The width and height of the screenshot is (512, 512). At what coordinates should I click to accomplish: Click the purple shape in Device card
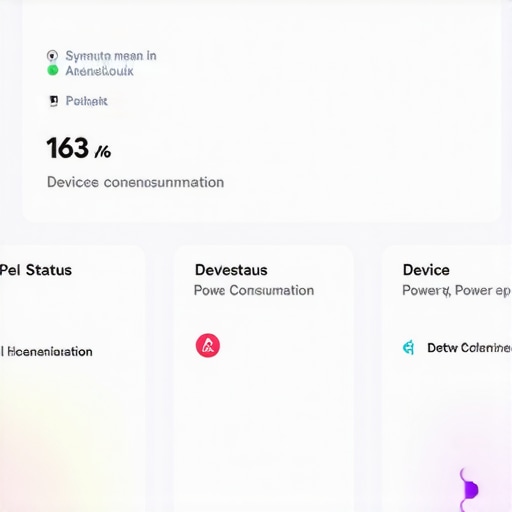pos(469,489)
